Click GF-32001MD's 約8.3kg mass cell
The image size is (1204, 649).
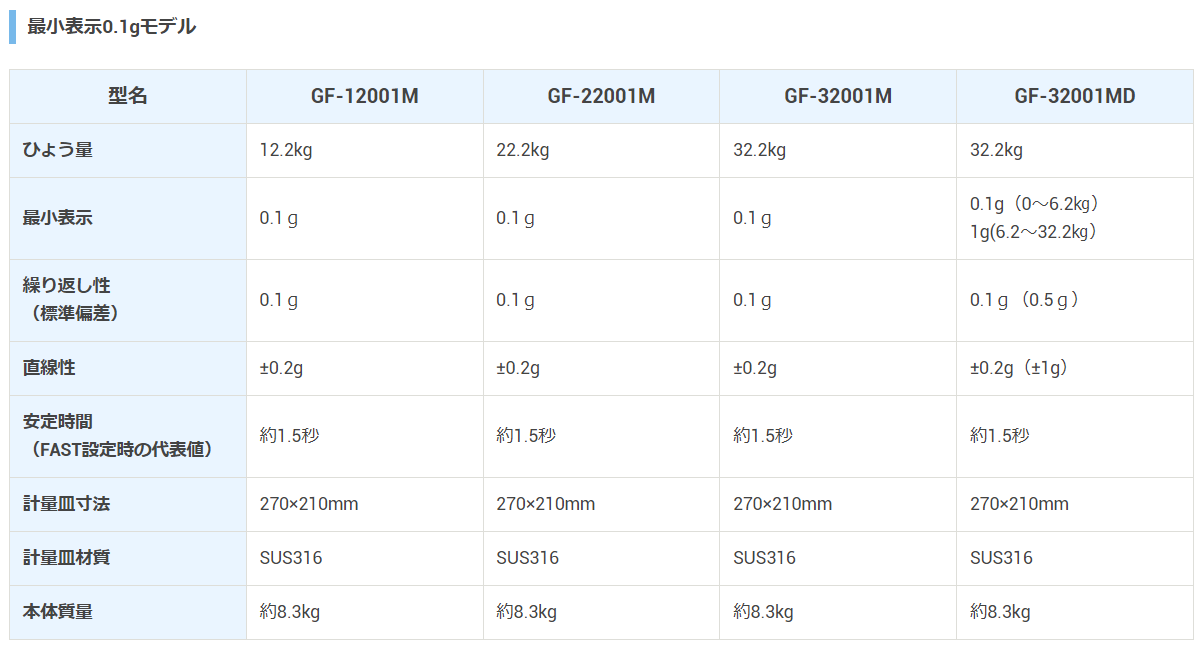pos(1075,612)
